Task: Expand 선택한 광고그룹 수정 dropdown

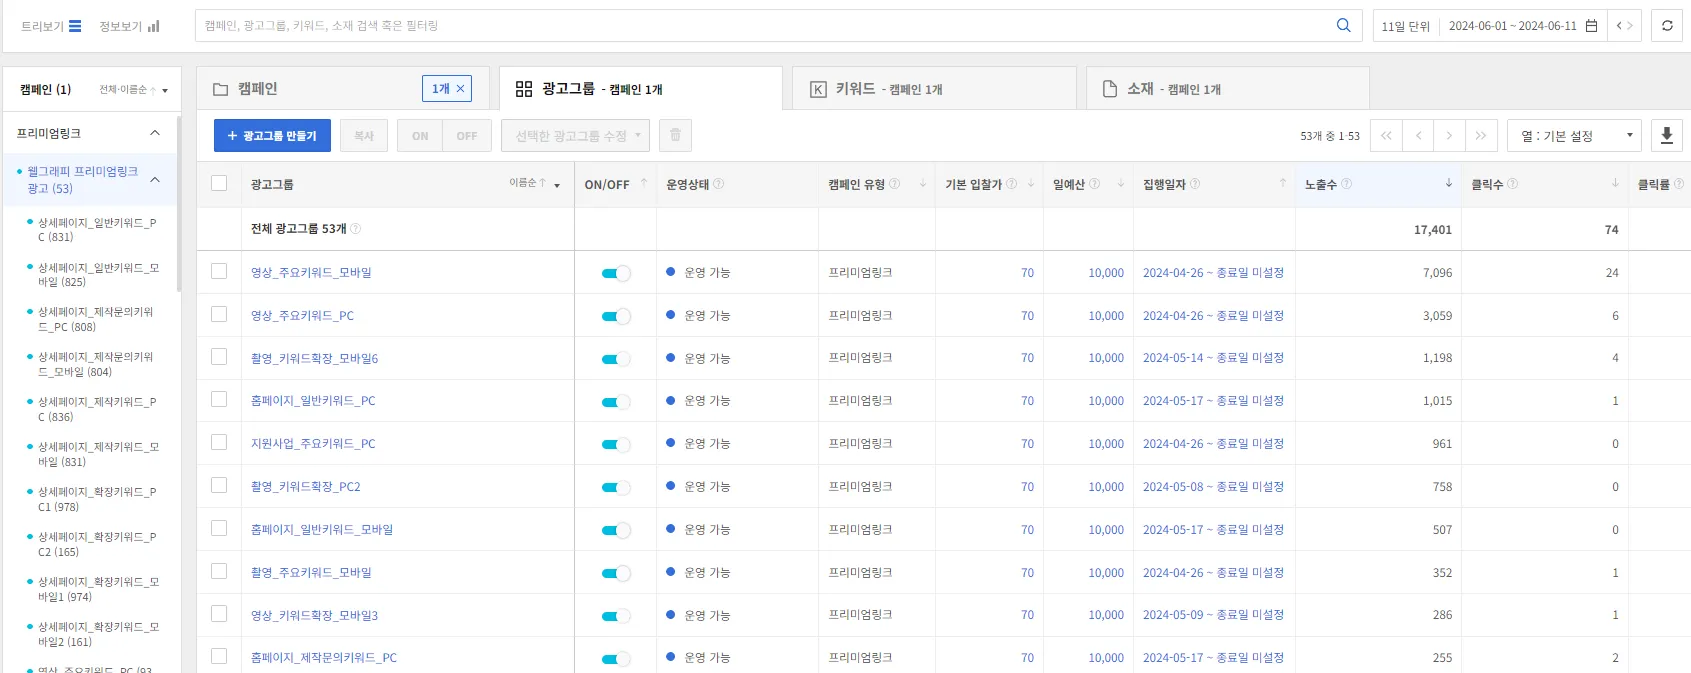Action: (575, 136)
